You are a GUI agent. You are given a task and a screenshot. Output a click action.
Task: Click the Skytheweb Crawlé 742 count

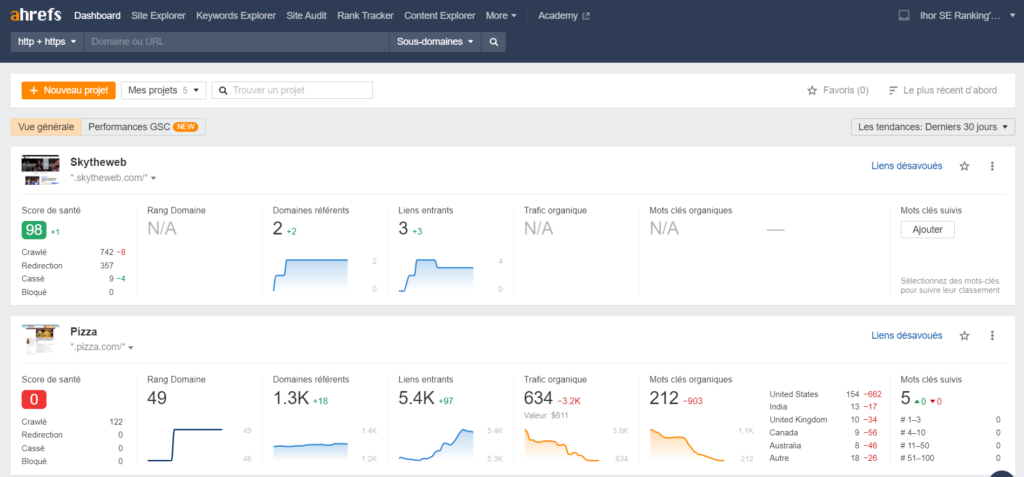107,252
